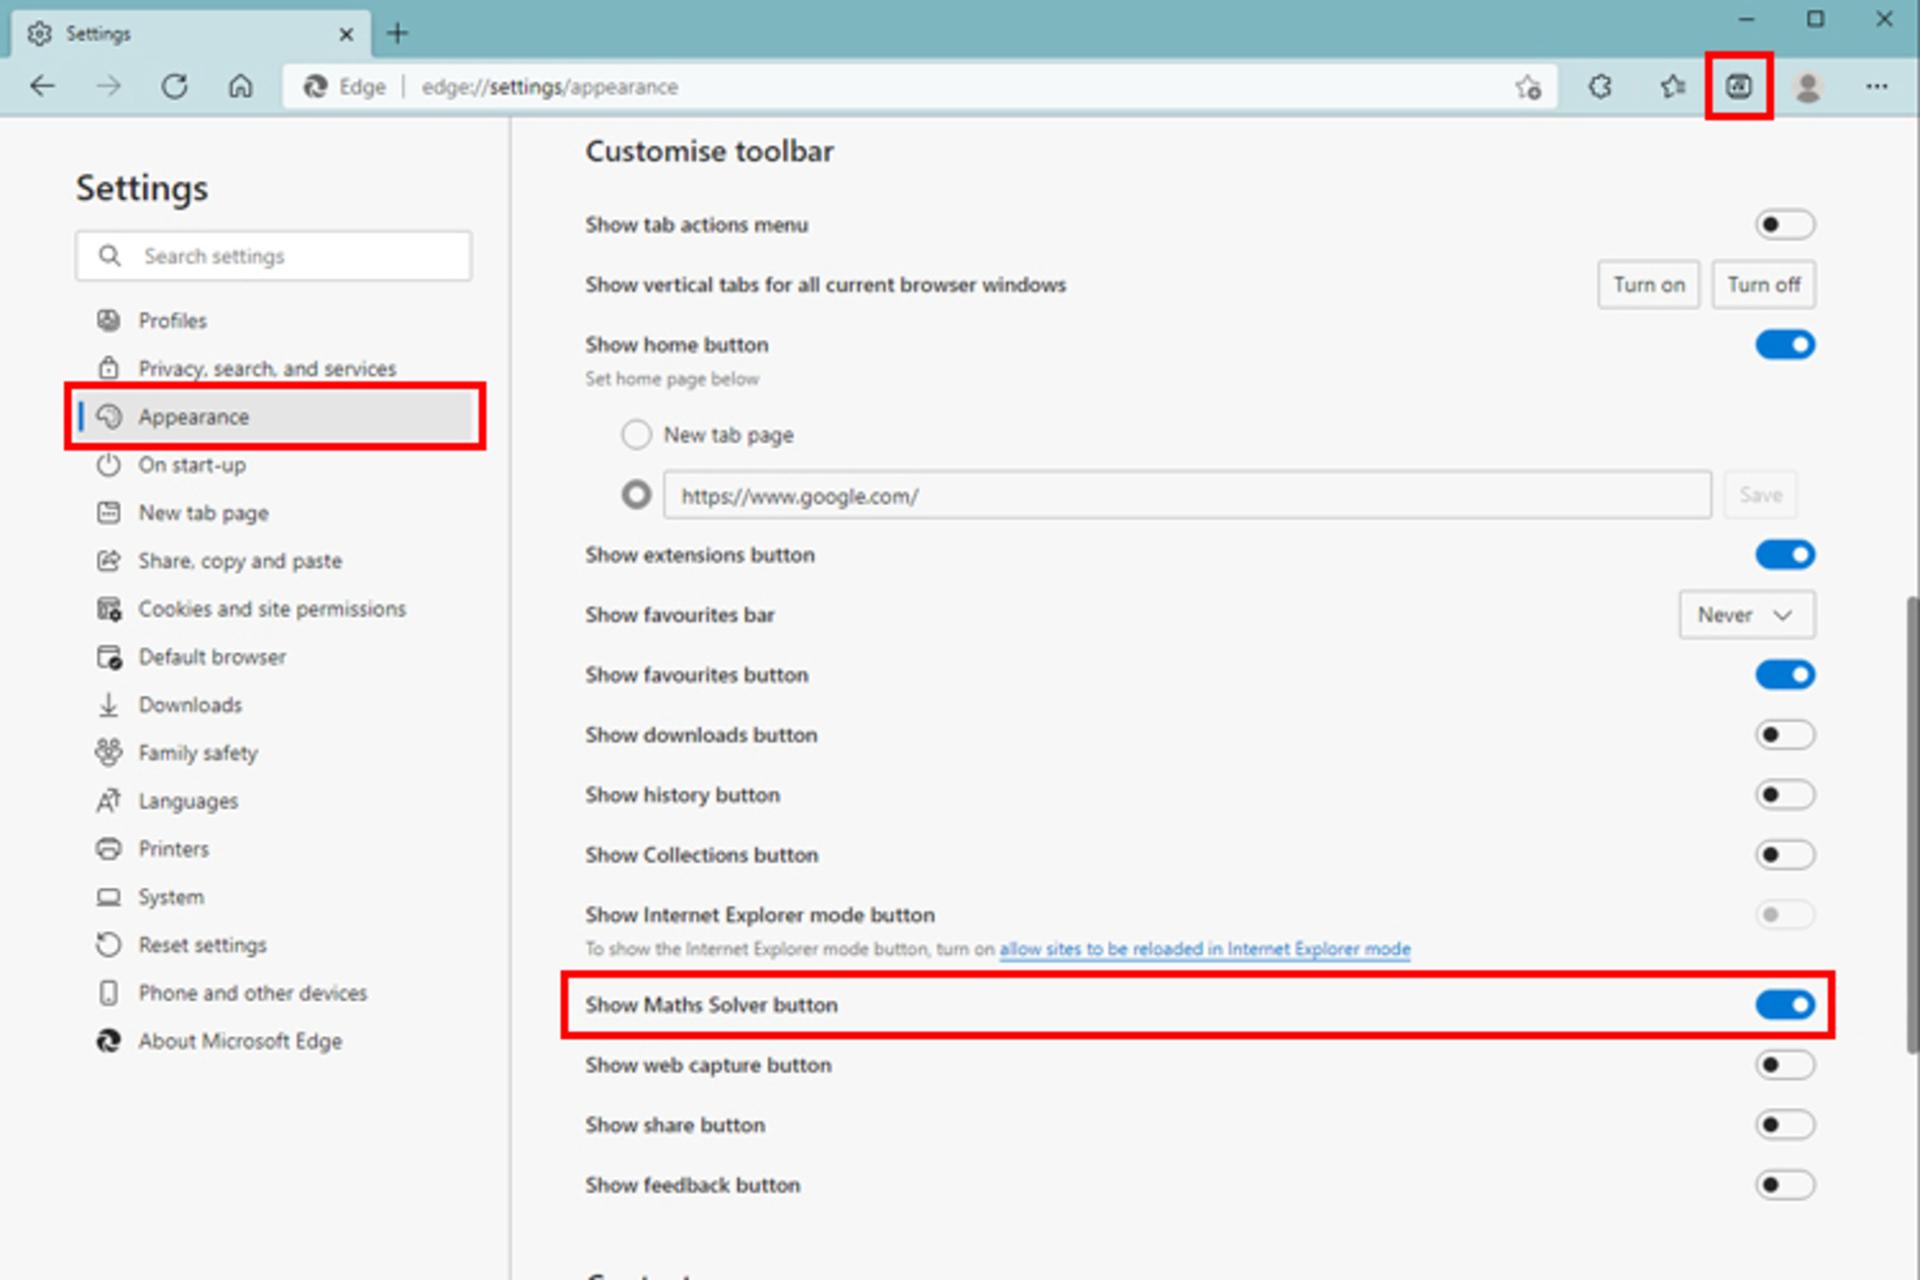Screen dimensions: 1920x1280
Task: Expand the Show favourites bar dropdown
Action: (1747, 615)
